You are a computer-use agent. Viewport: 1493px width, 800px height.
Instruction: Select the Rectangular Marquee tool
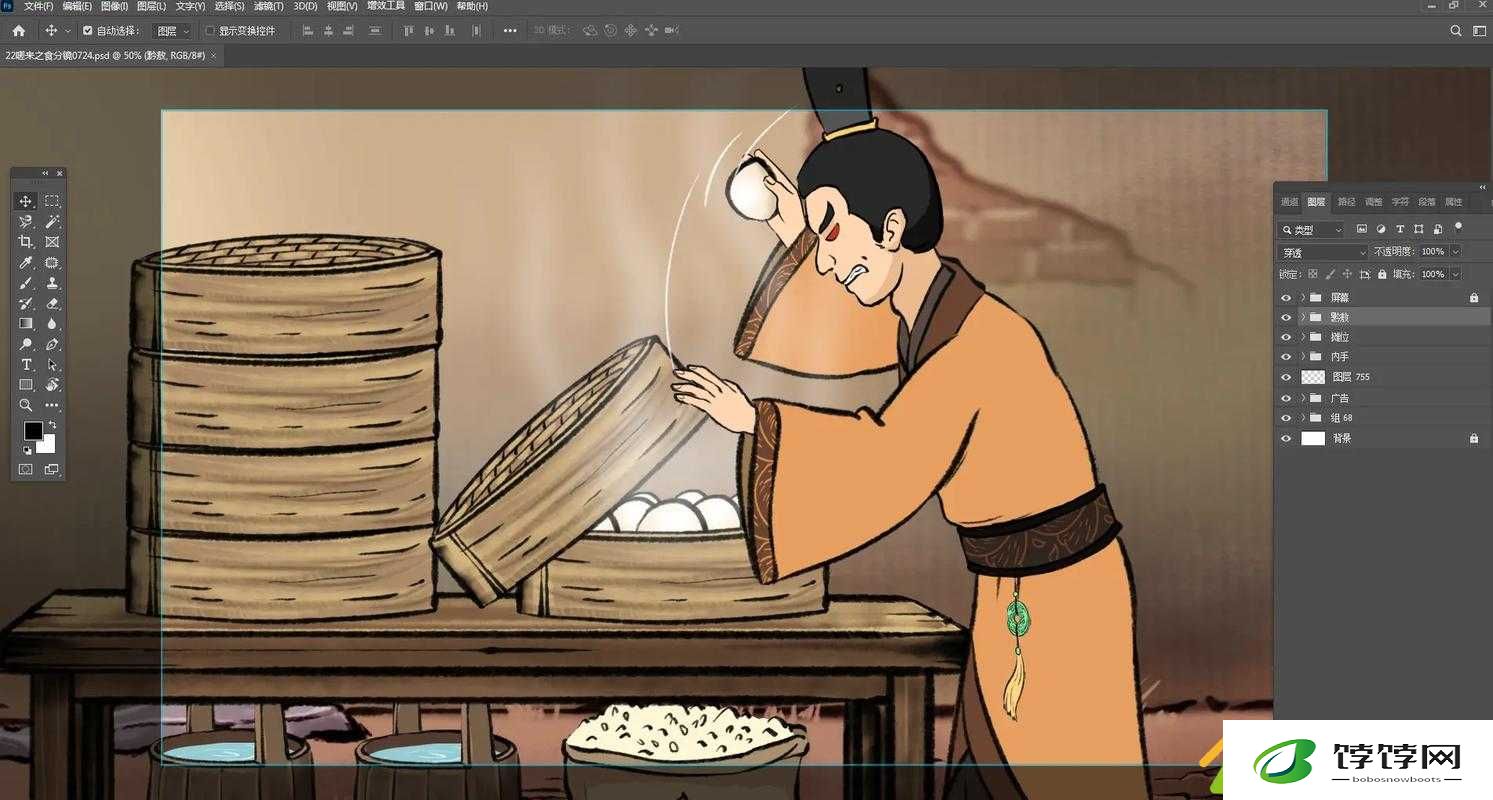52,201
